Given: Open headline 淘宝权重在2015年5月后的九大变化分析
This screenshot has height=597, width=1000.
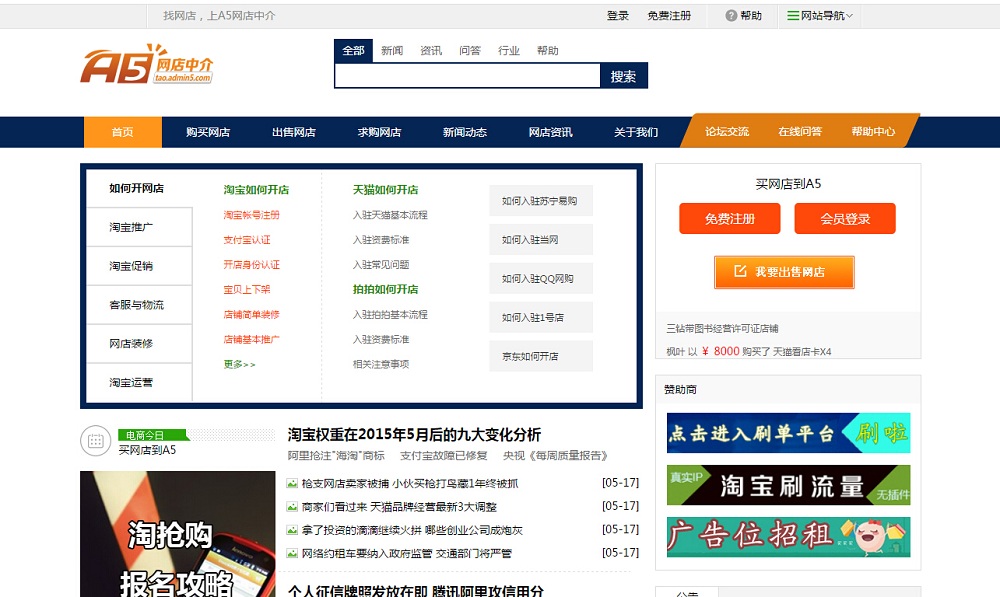Looking at the screenshot, I should pyautogui.click(x=414, y=435).
